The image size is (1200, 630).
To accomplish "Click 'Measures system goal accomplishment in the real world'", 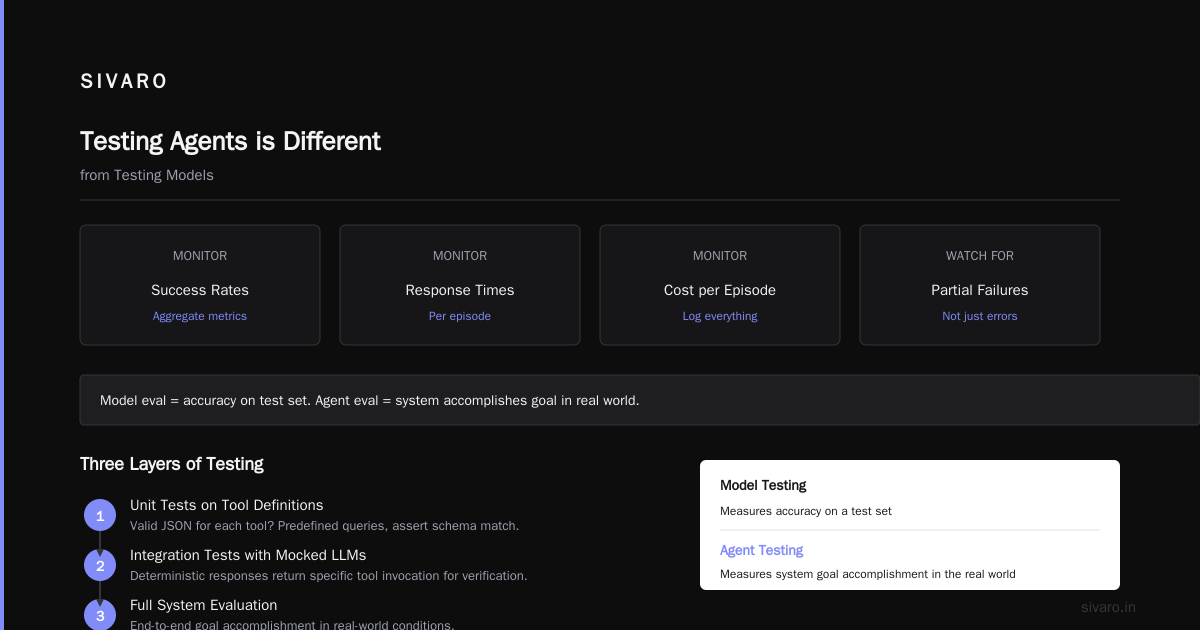I will [x=868, y=574].
